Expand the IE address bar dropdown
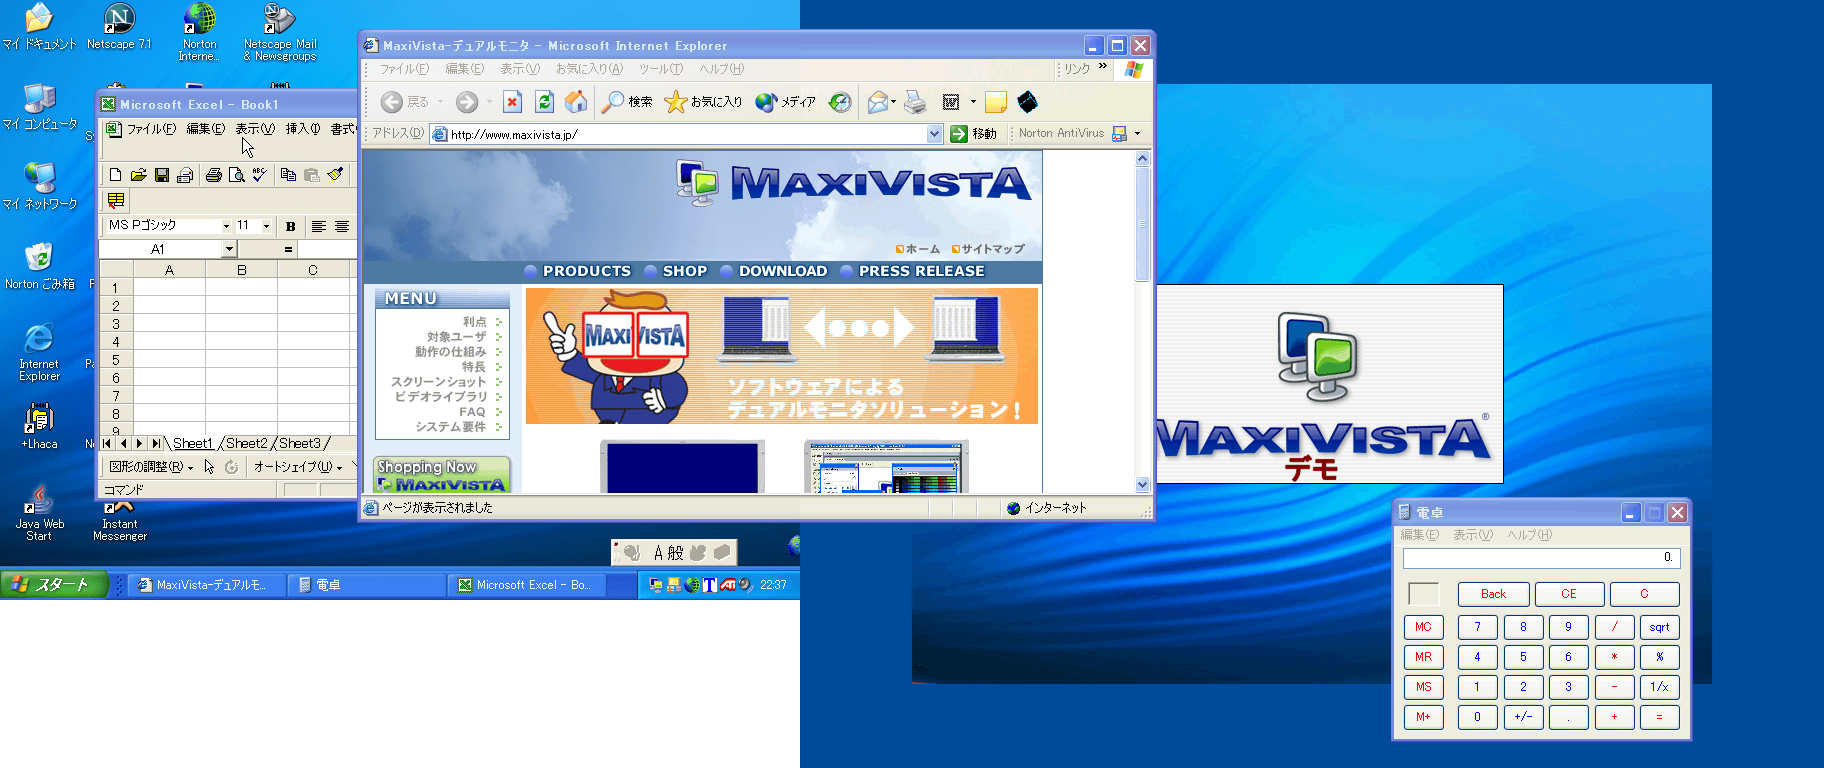This screenshot has width=1824, height=768. pos(934,134)
